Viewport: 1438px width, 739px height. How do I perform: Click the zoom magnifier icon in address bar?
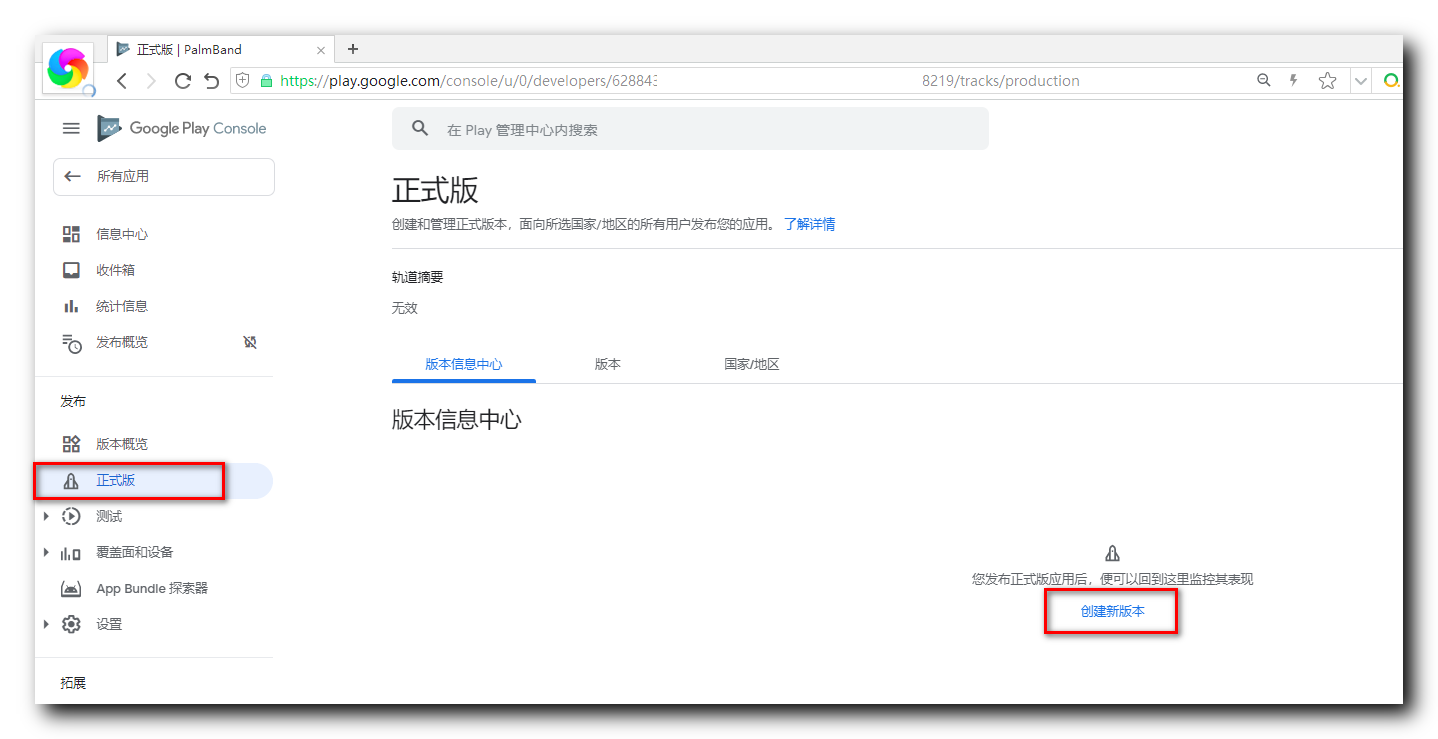pos(1264,81)
